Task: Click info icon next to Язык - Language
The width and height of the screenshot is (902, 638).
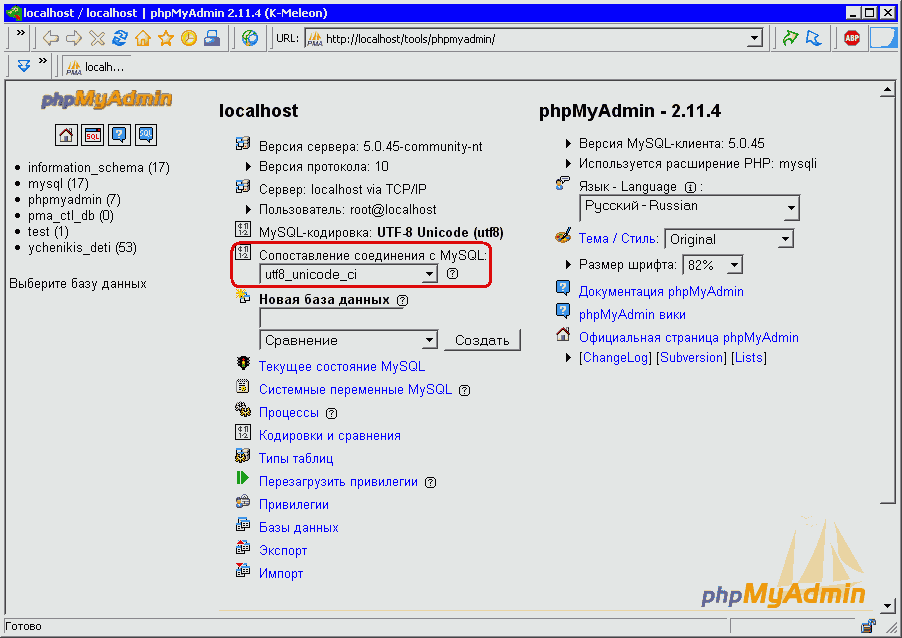Action: coord(690,188)
